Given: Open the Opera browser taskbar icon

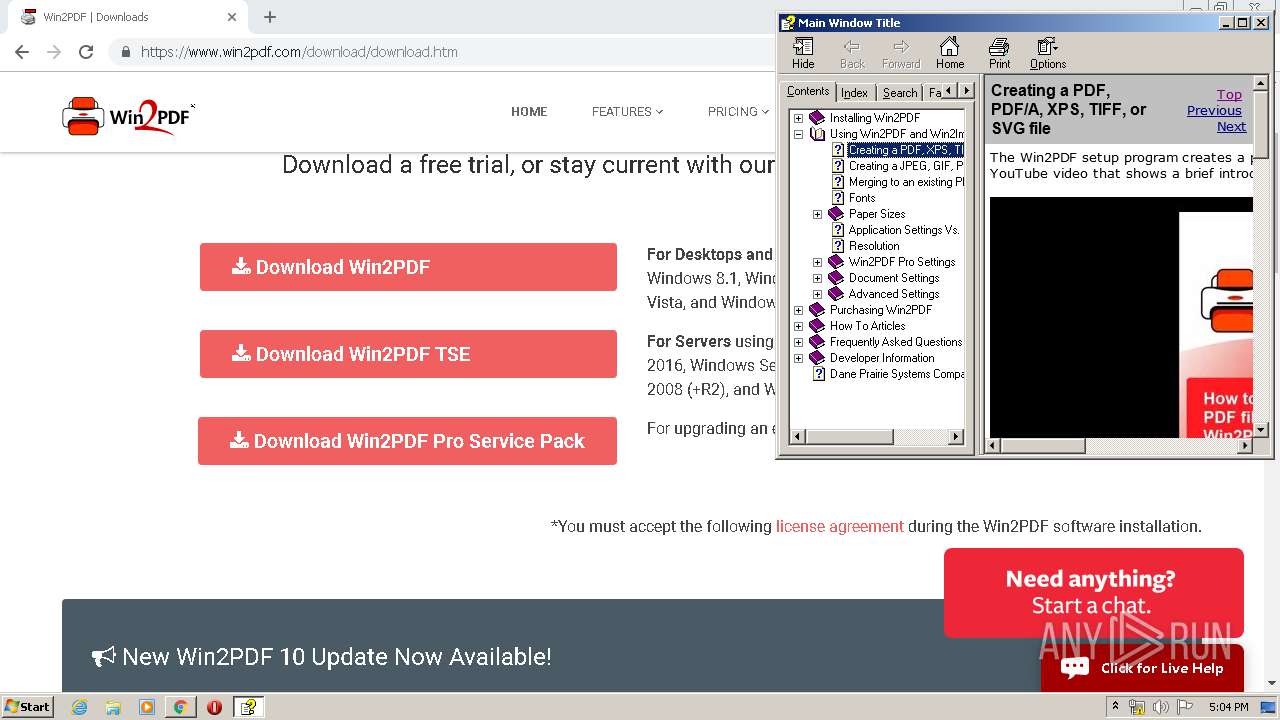Looking at the screenshot, I should pyautogui.click(x=214, y=707).
